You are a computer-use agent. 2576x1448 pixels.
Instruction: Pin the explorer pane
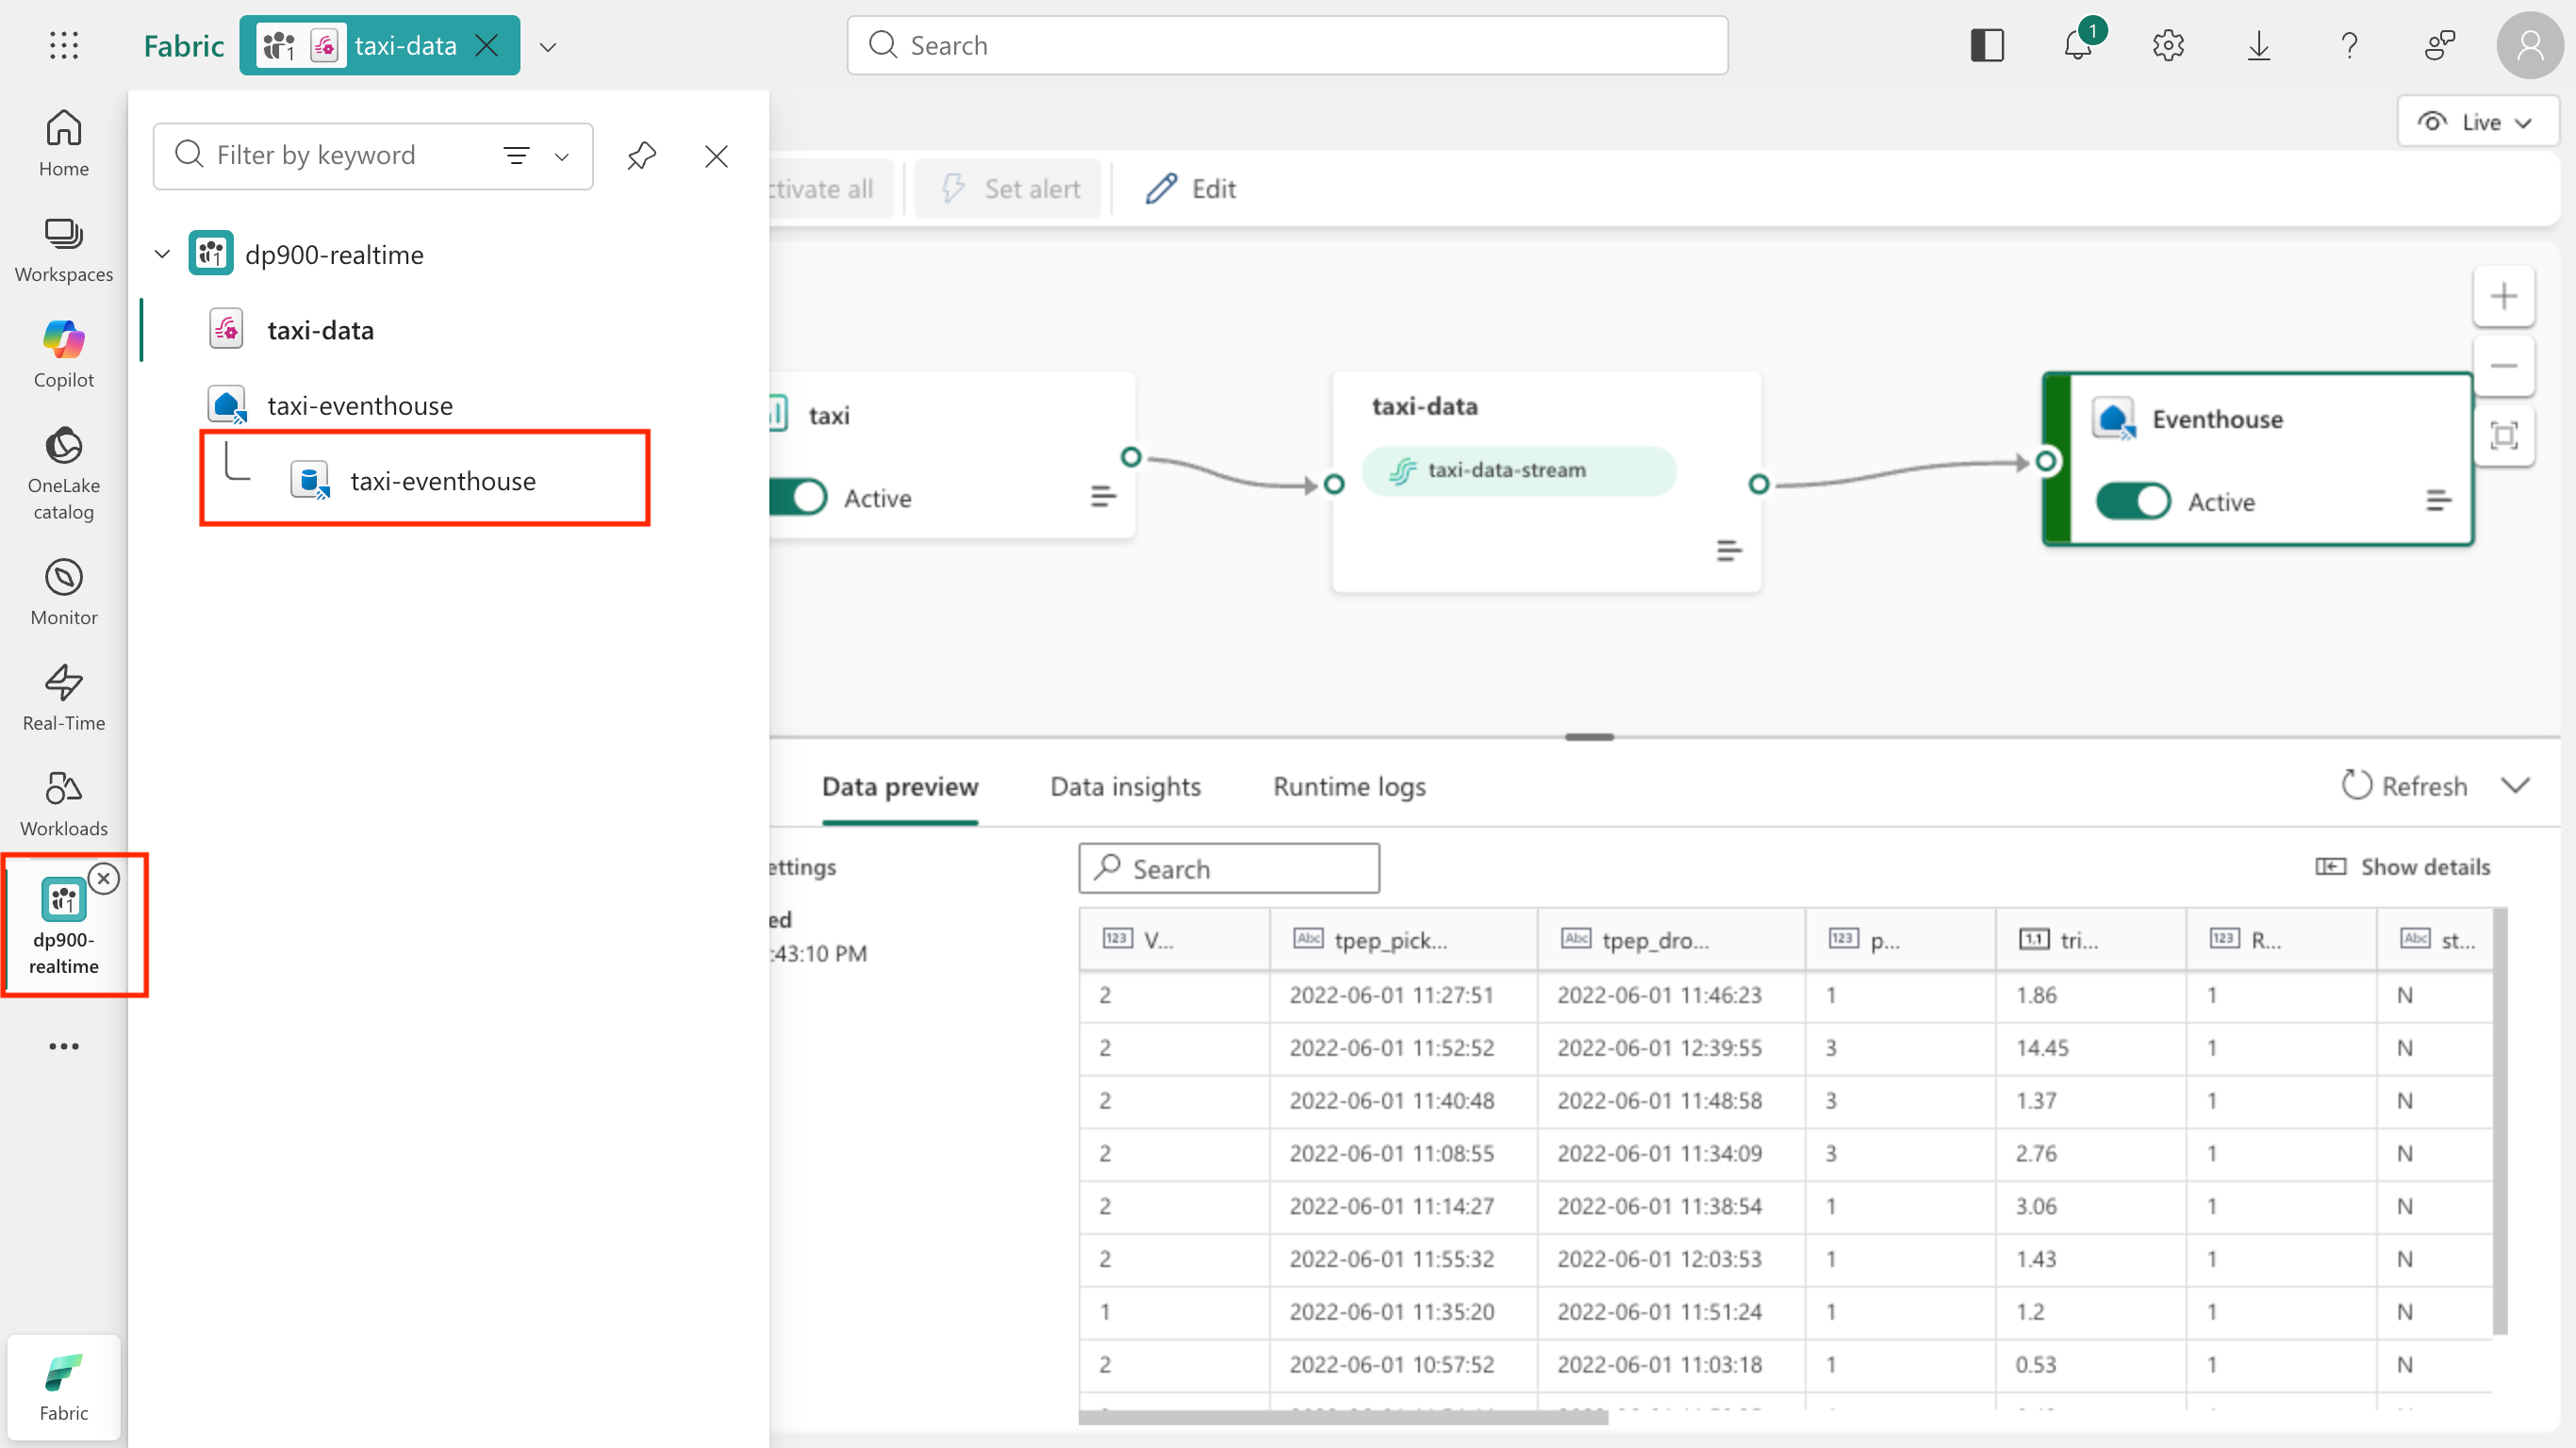(641, 156)
